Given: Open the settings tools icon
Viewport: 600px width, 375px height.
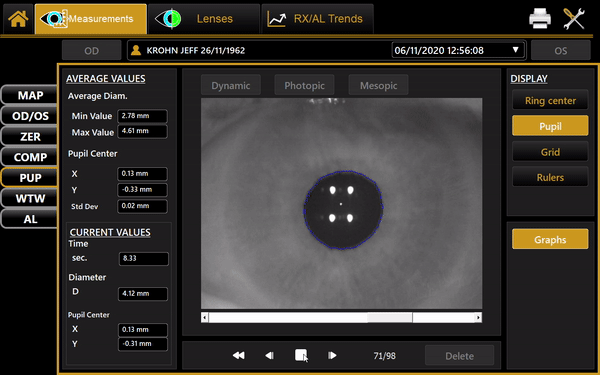Looking at the screenshot, I should coord(574,18).
